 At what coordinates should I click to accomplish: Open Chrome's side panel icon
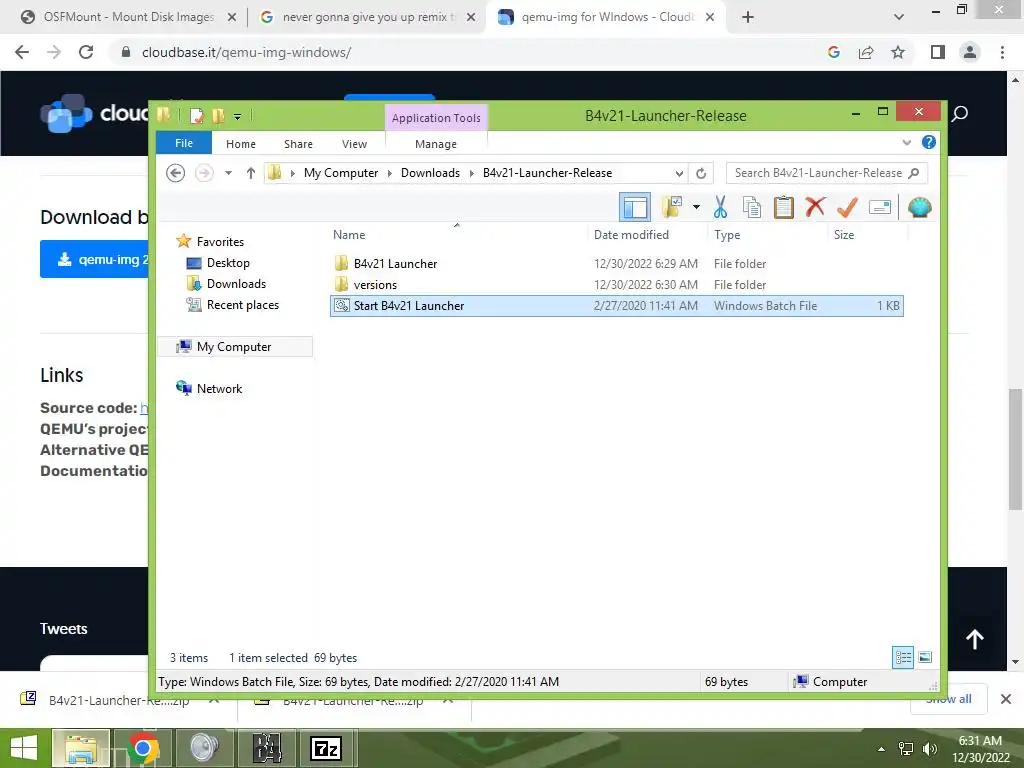coord(938,52)
